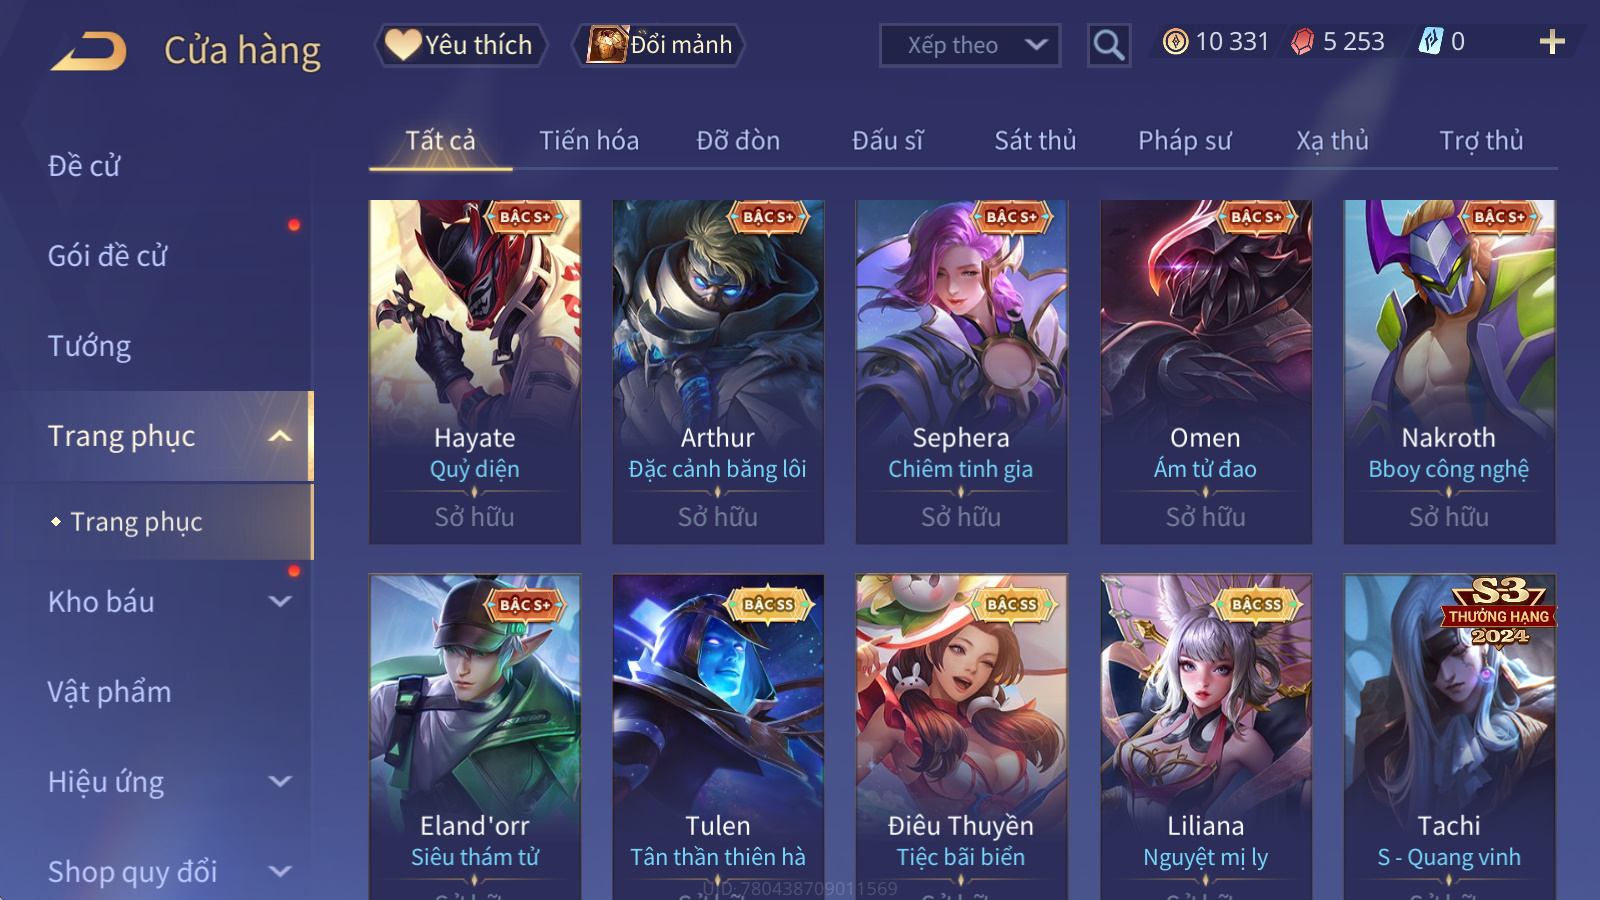Select the Pháp sư tab
The image size is (1600, 900).
[1184, 141]
